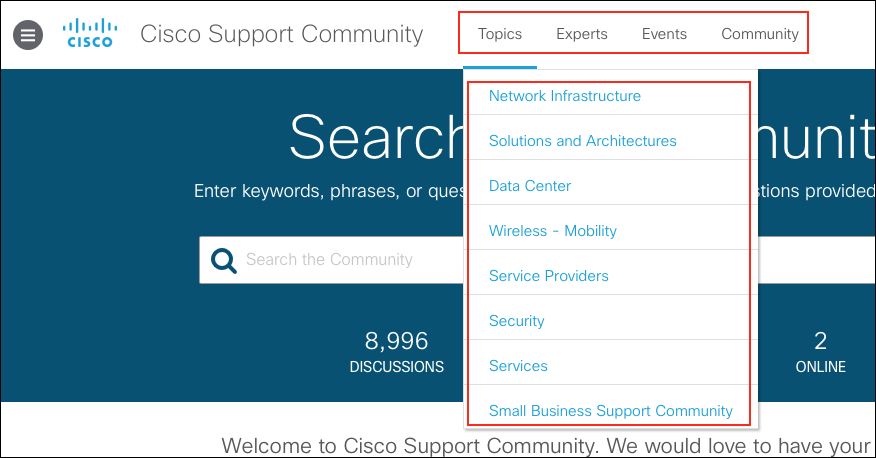Open the hamburger menu icon
The width and height of the screenshot is (876, 458).
[x=28, y=35]
